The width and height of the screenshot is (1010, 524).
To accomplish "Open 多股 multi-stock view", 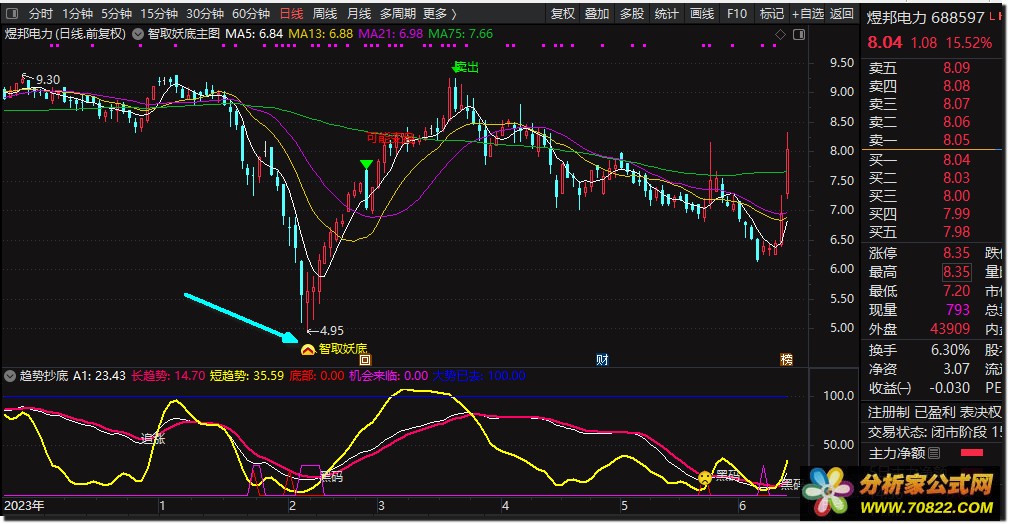I will click(x=631, y=14).
